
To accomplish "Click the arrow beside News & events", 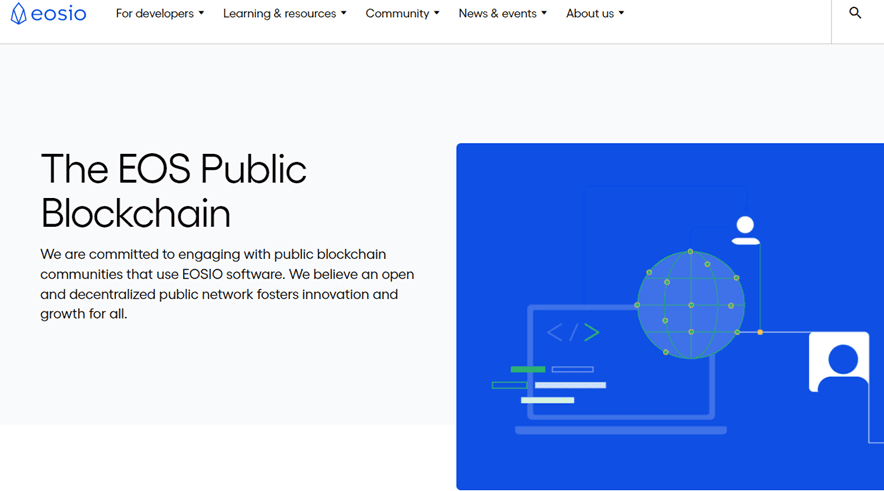I will (x=544, y=13).
